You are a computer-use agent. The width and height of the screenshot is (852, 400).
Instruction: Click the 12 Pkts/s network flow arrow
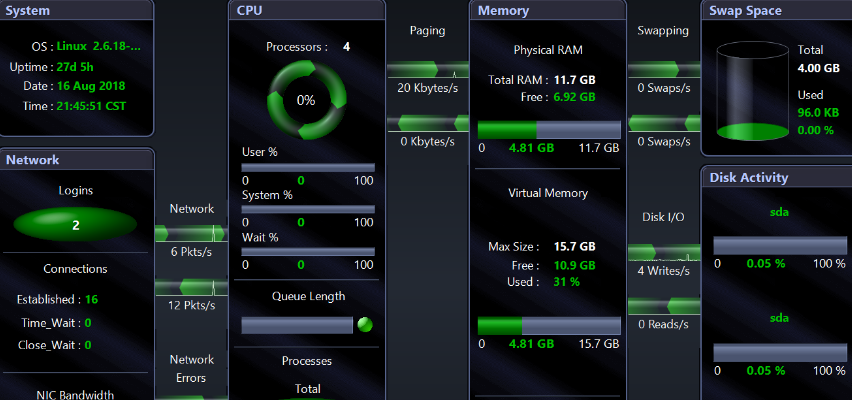point(191,287)
